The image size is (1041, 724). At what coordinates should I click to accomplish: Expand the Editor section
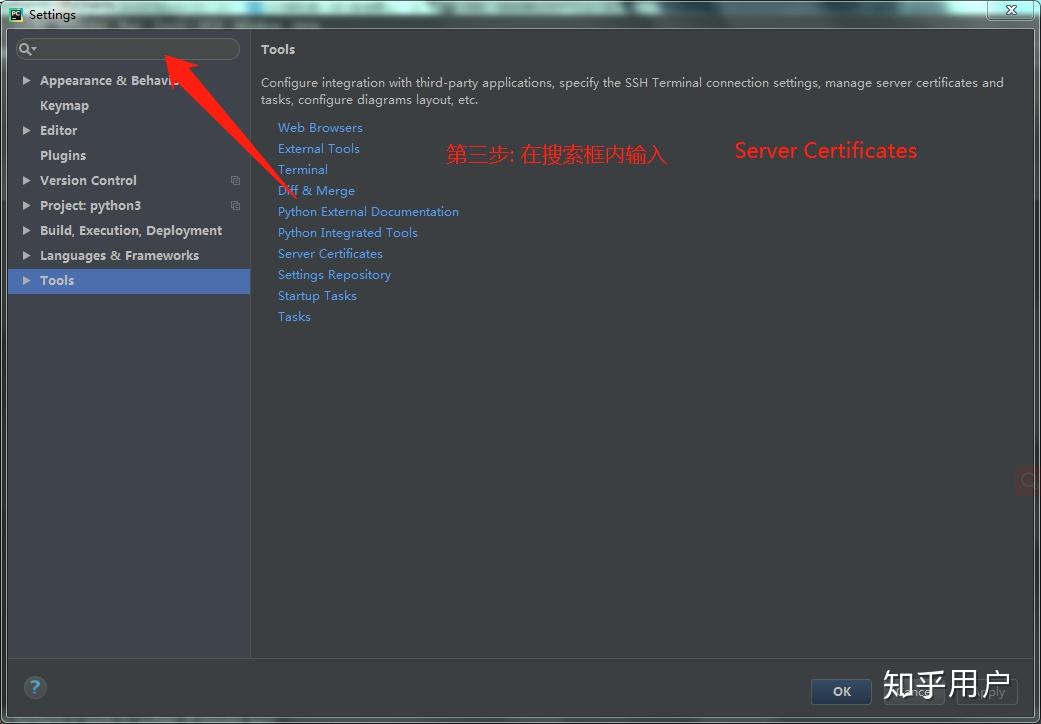coord(25,130)
